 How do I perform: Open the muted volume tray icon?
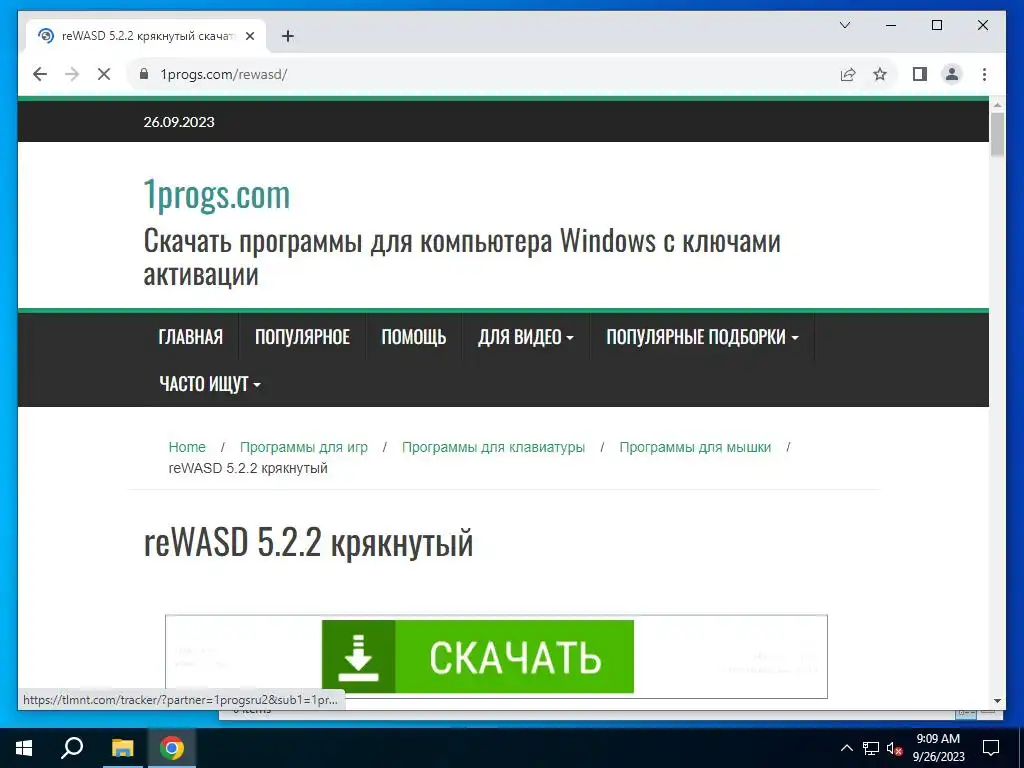(894, 748)
